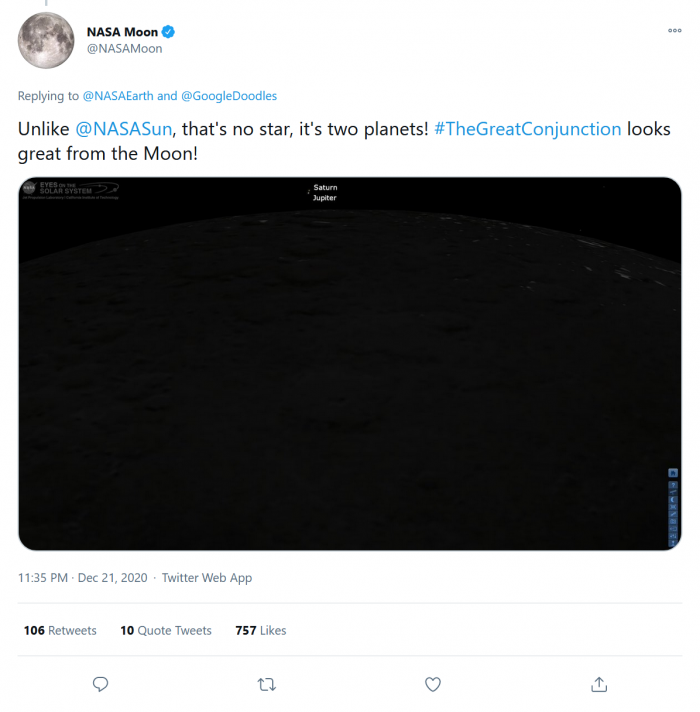Click the NASA Moon display name
Viewport: 700px width, 712px height.
tap(122, 32)
